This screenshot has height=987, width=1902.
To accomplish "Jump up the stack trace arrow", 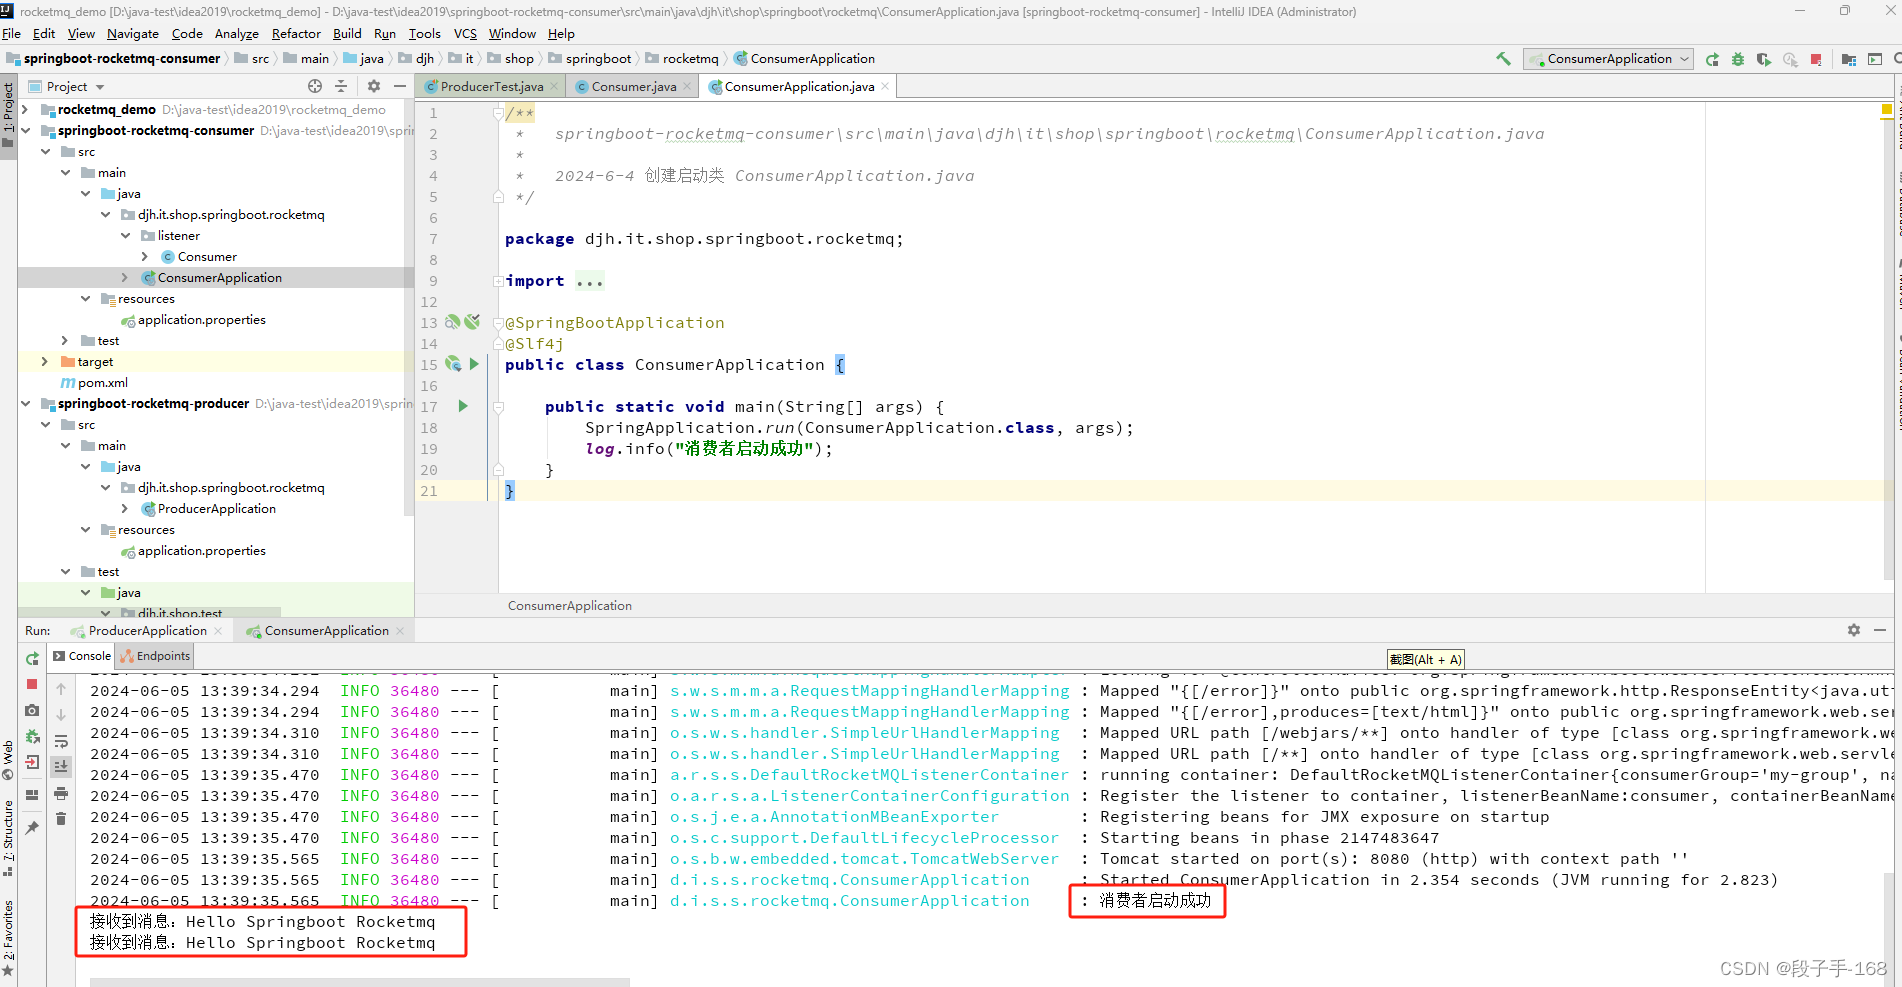I will click(x=61, y=689).
